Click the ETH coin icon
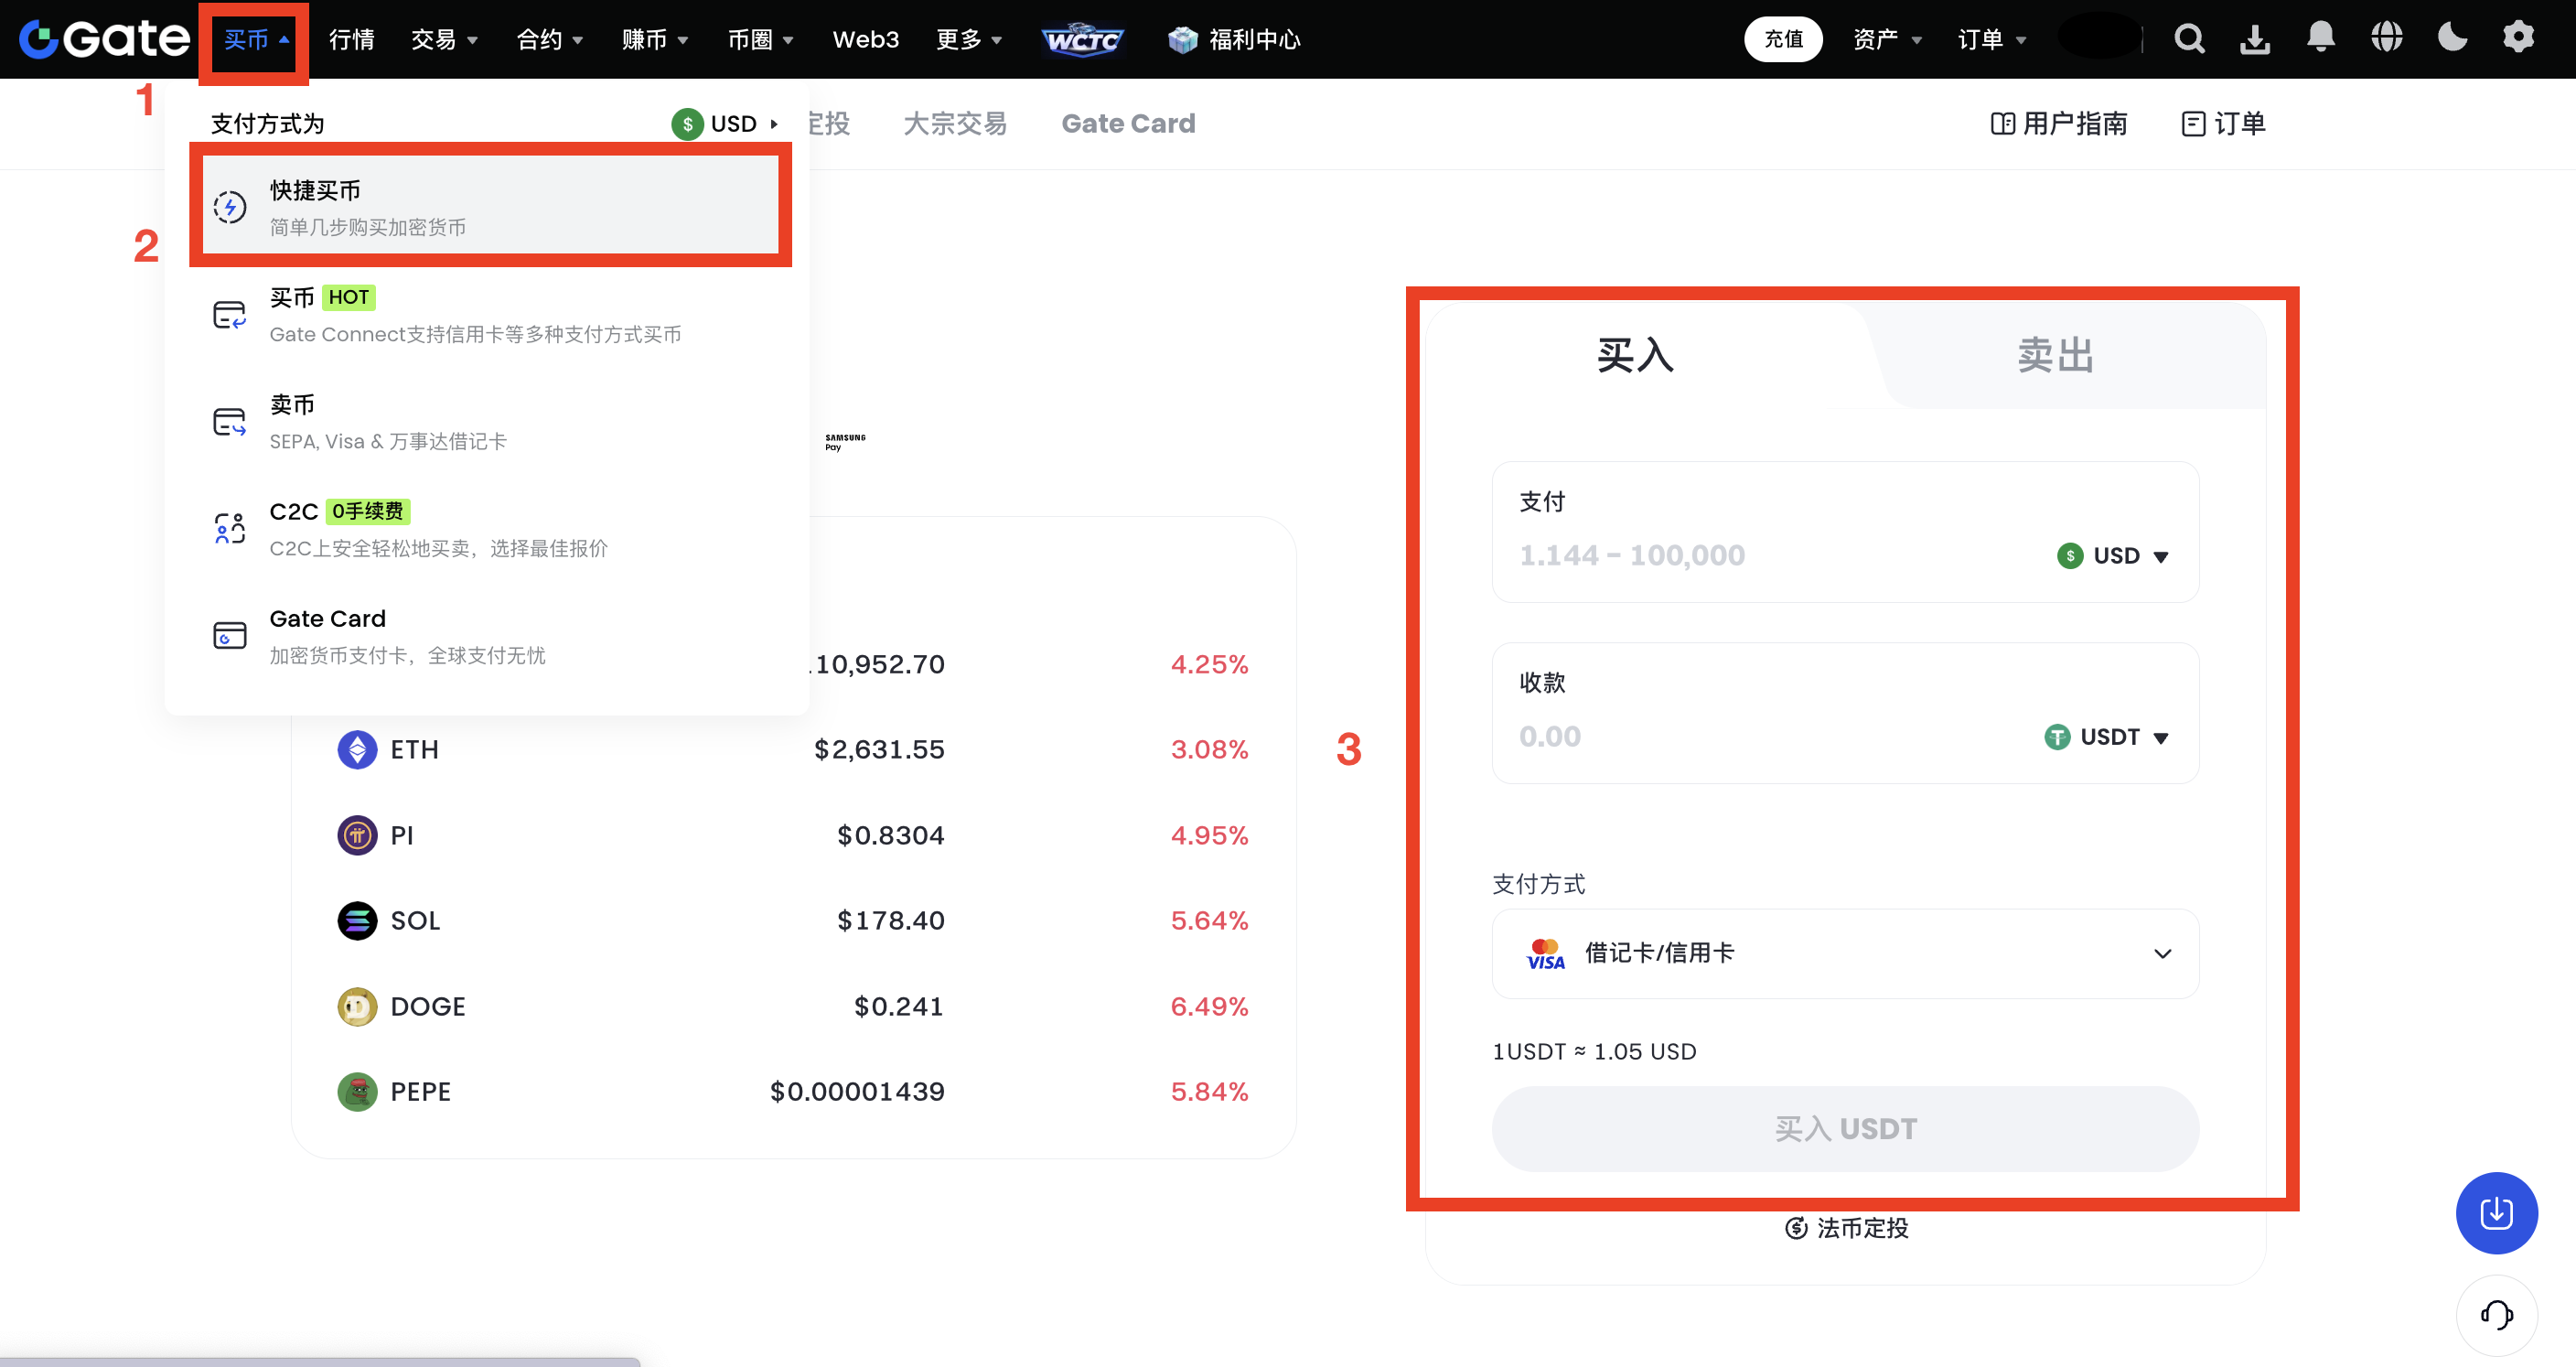Viewport: 2576px width, 1367px height. [357, 749]
